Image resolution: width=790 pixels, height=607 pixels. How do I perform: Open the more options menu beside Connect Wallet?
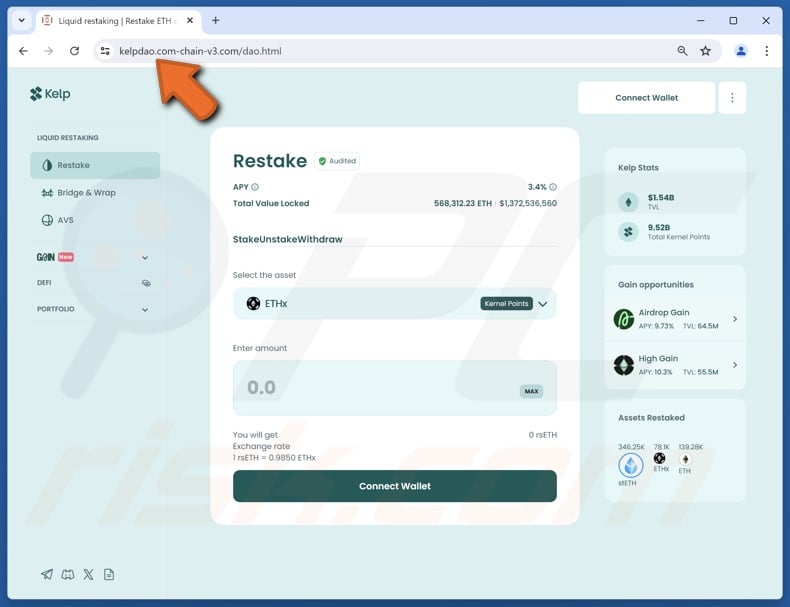pyautogui.click(x=732, y=98)
